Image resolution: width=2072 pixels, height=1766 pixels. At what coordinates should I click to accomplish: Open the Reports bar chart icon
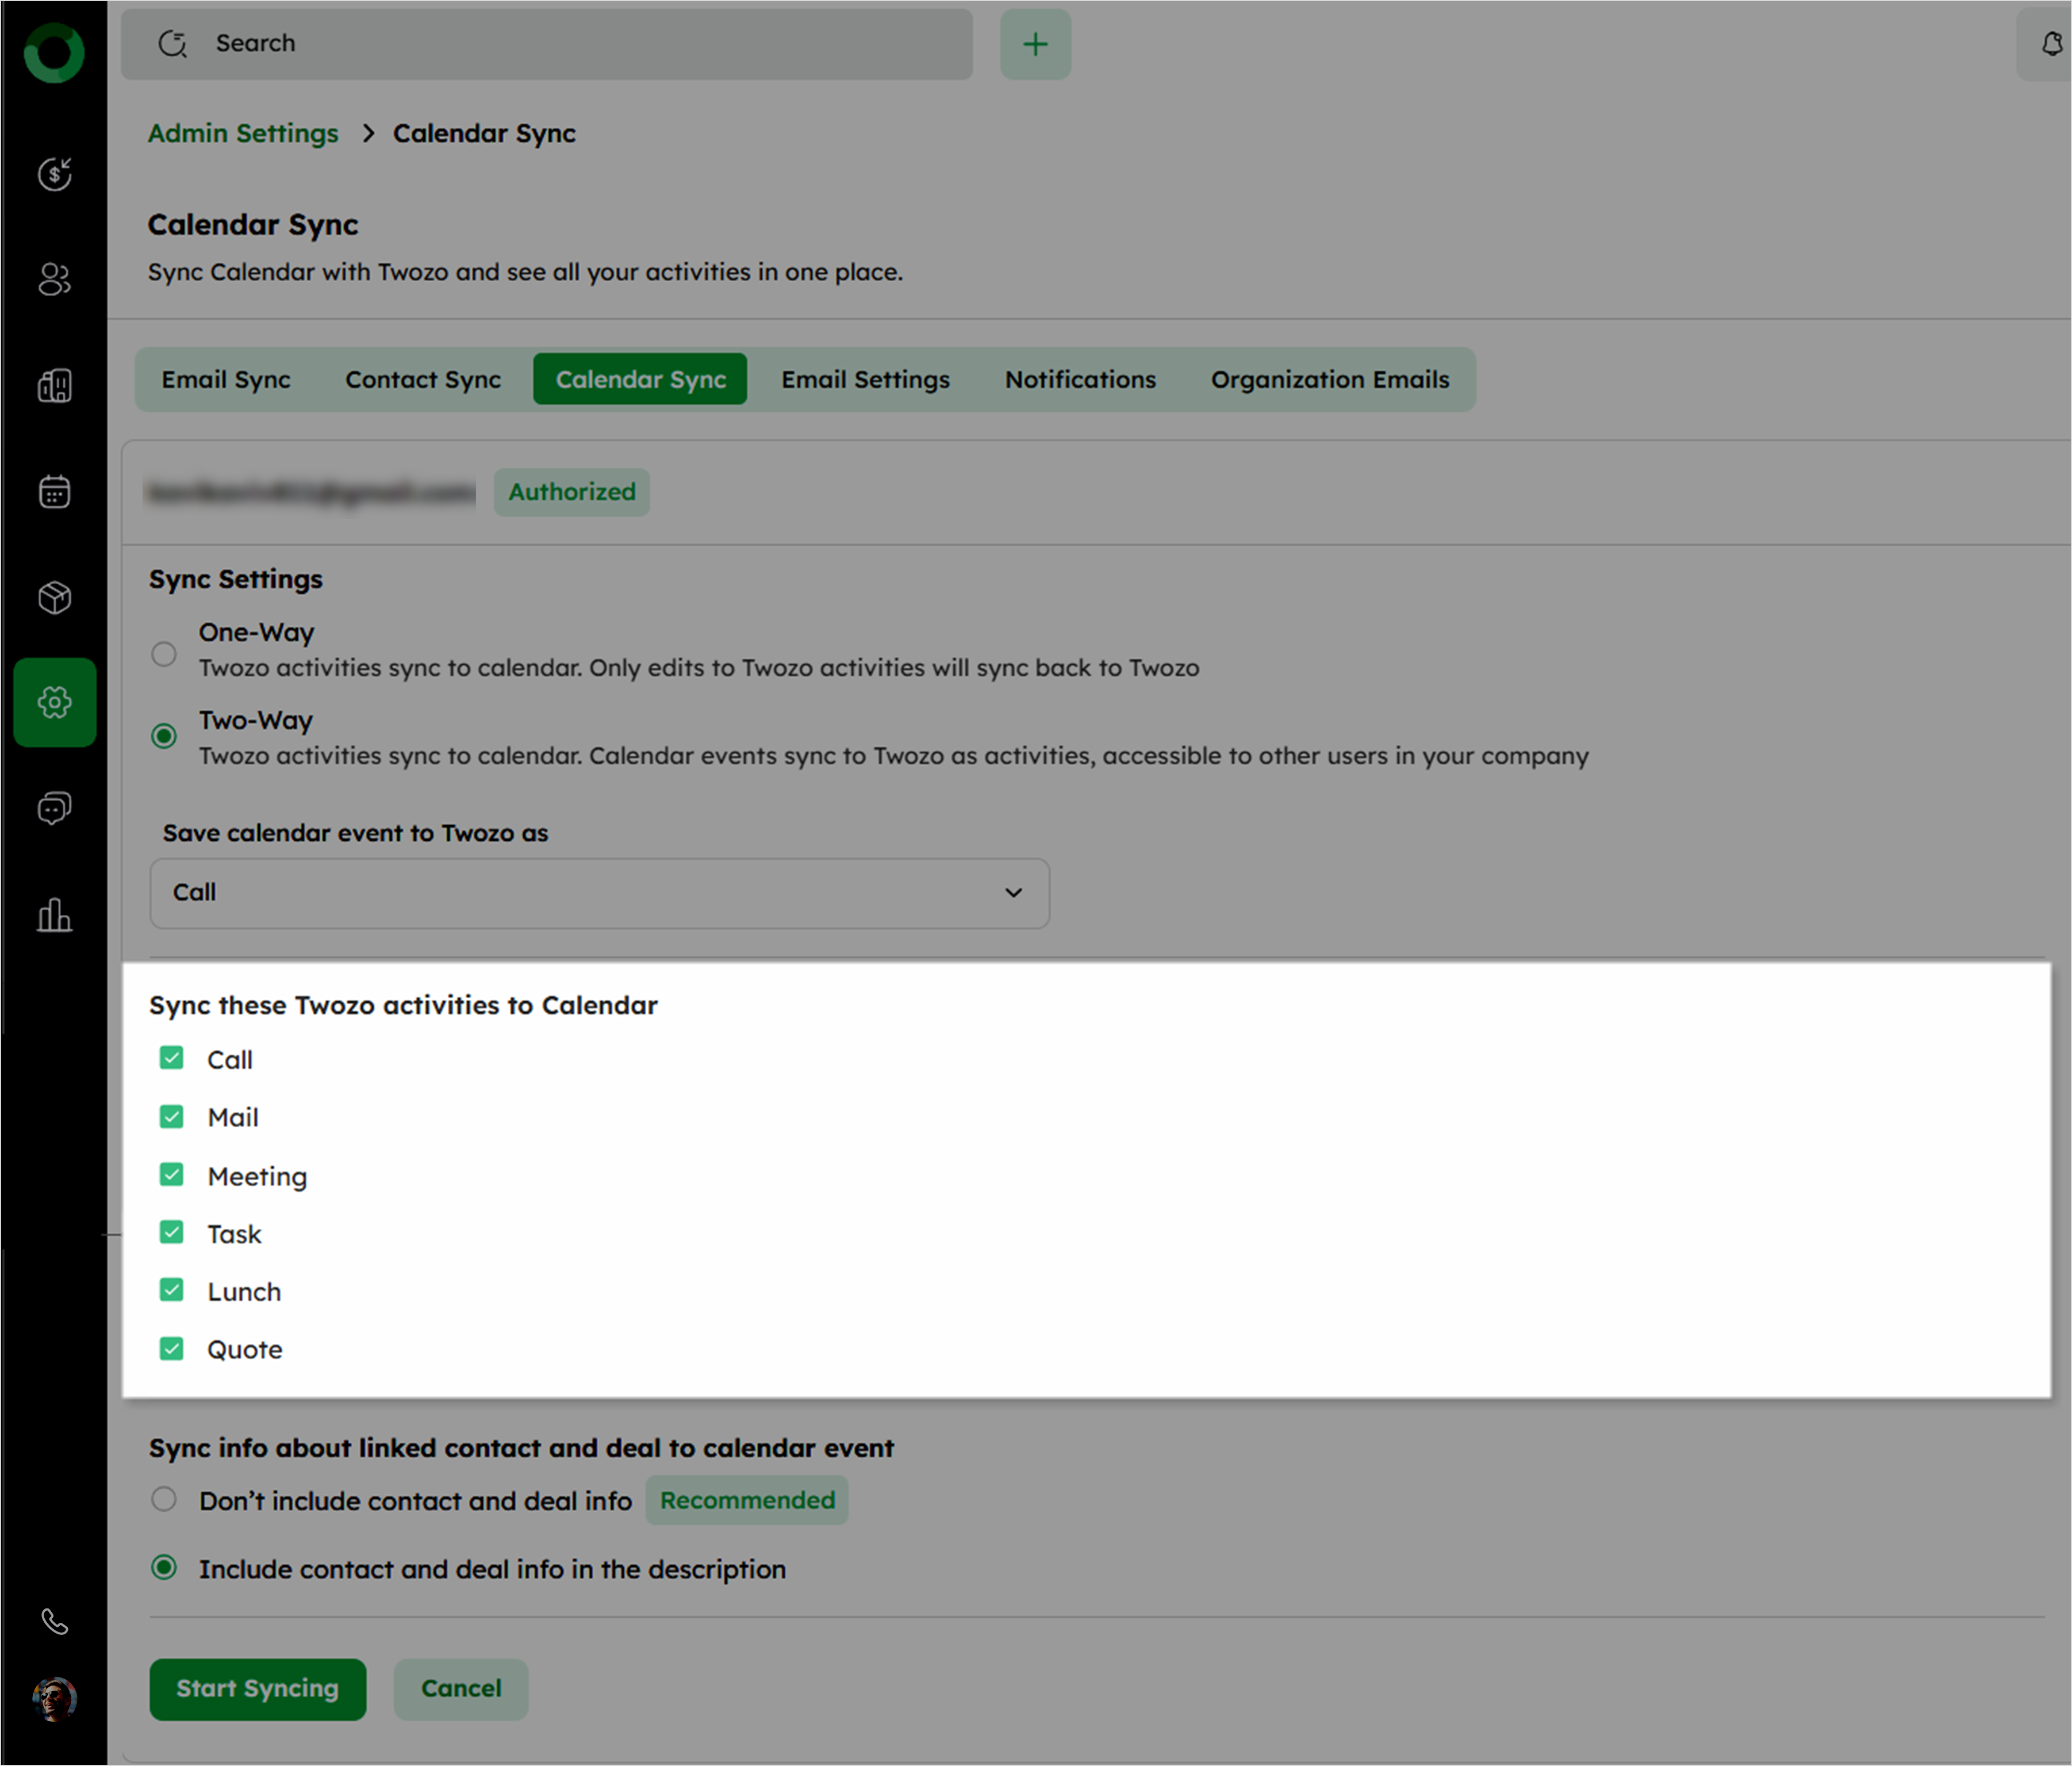[x=54, y=915]
